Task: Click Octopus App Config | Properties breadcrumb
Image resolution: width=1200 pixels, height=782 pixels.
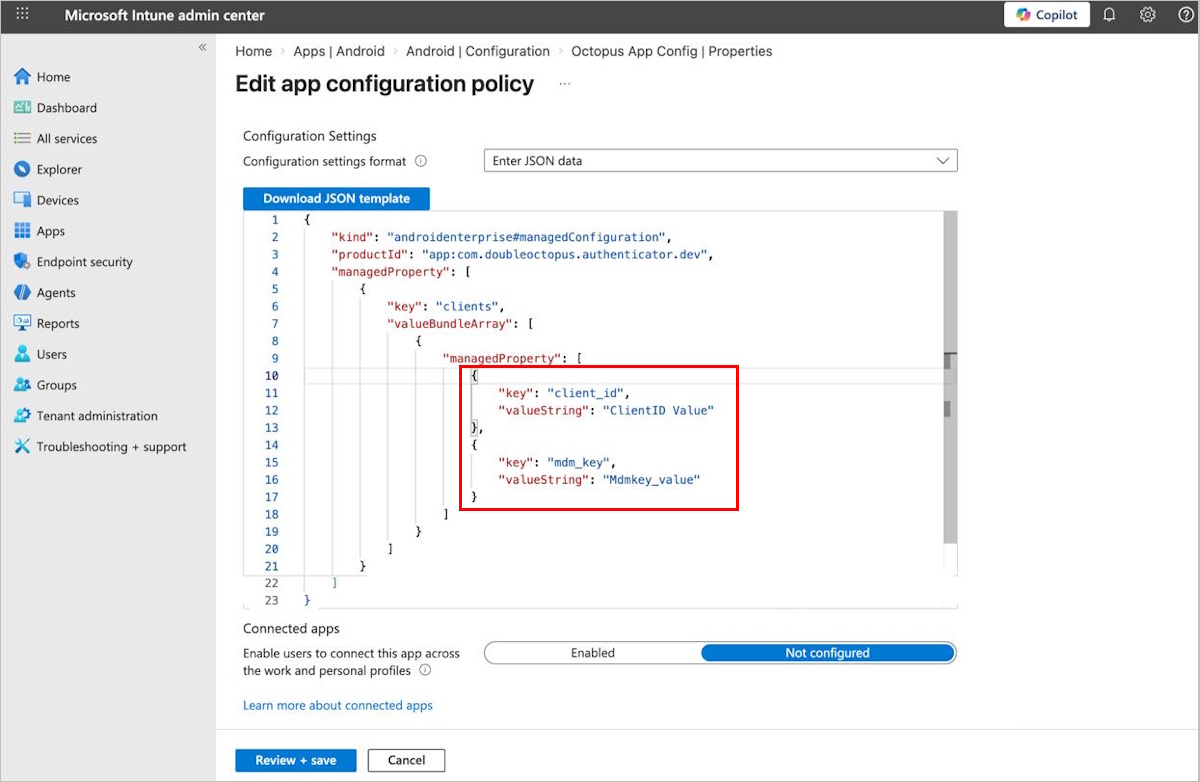Action: (x=671, y=51)
